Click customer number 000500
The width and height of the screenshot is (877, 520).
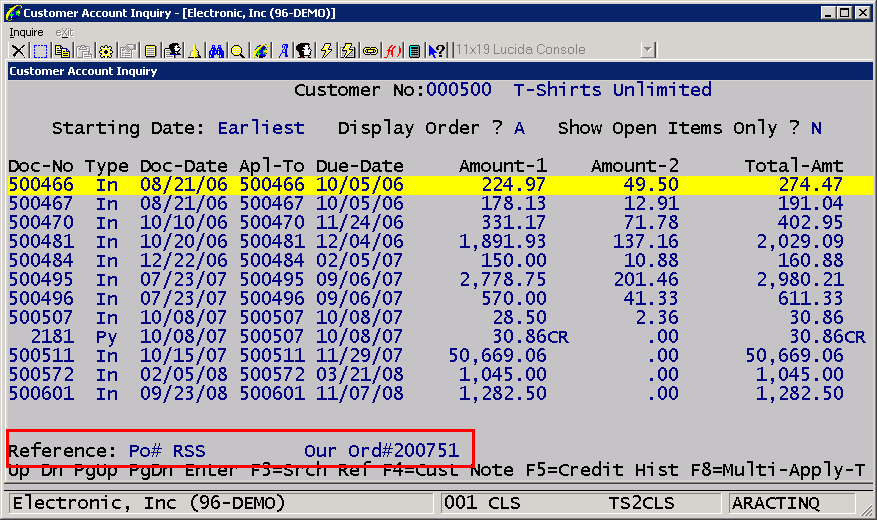point(459,89)
